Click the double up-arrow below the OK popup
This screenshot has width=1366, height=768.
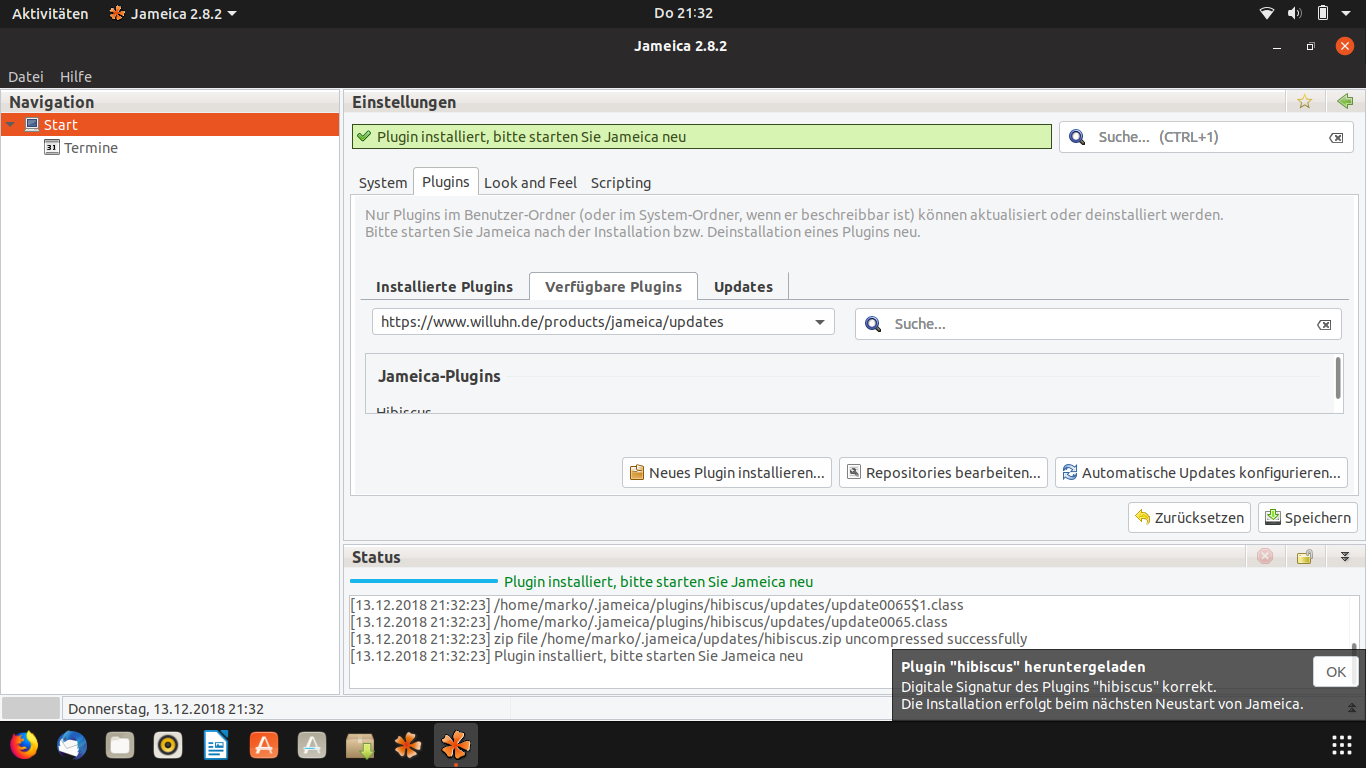coord(1352,707)
